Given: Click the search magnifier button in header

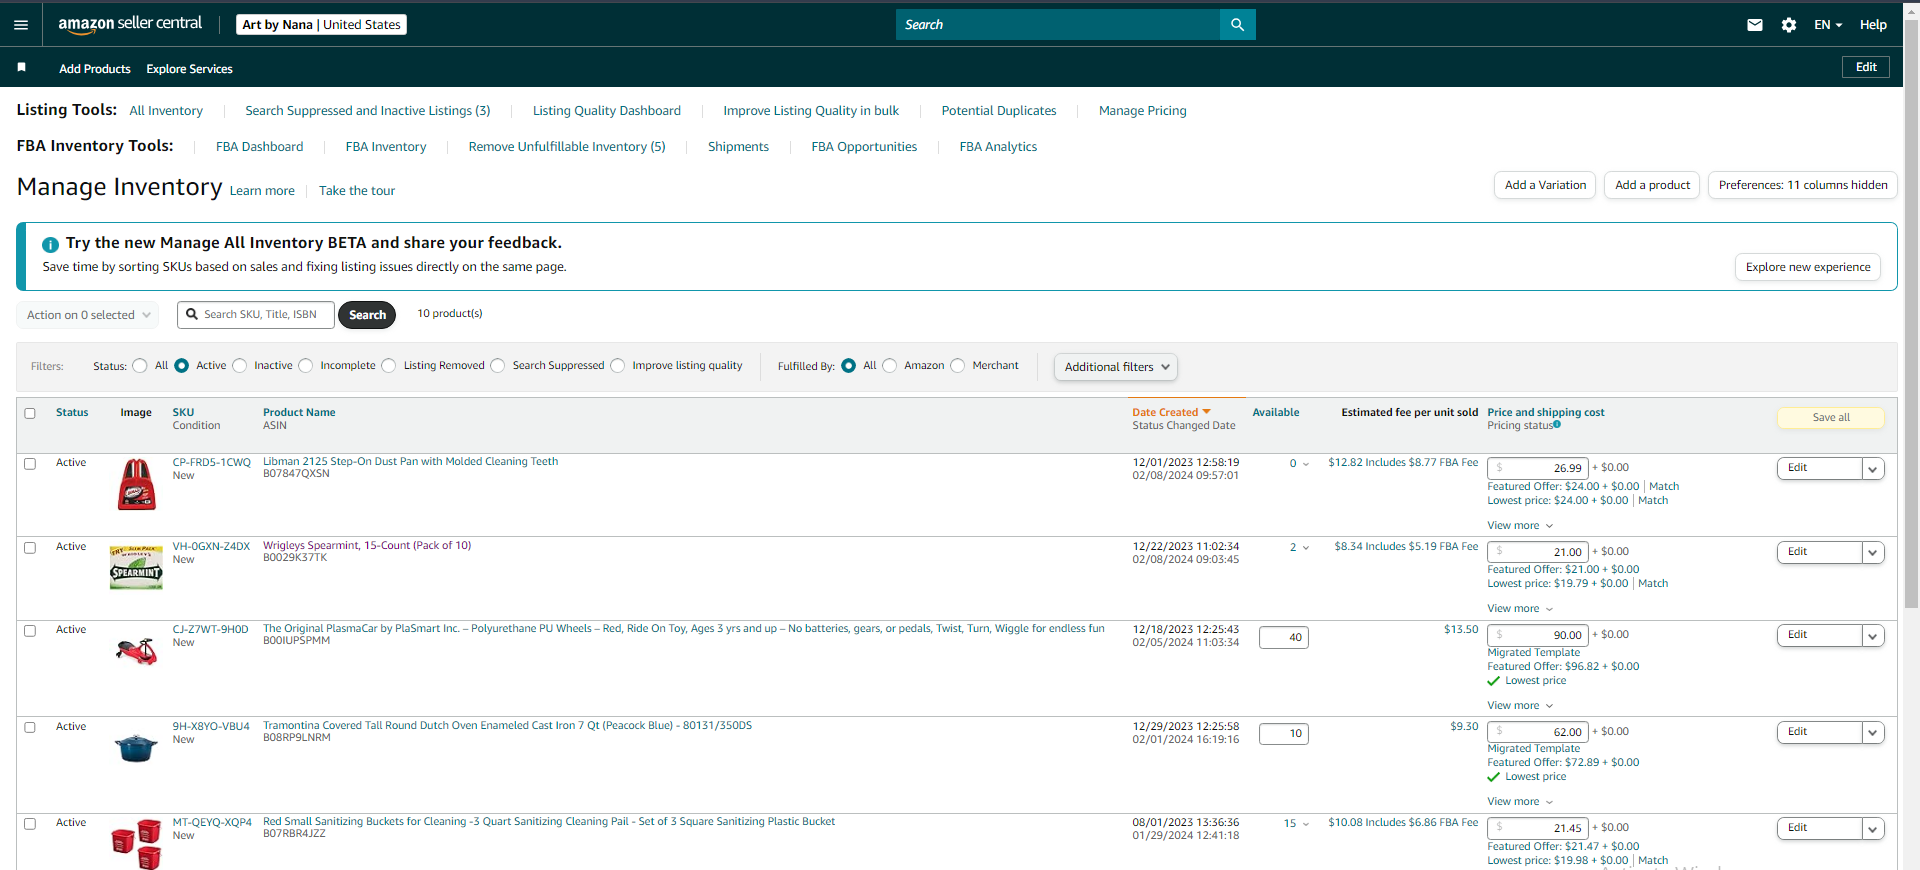Looking at the screenshot, I should click(1237, 25).
